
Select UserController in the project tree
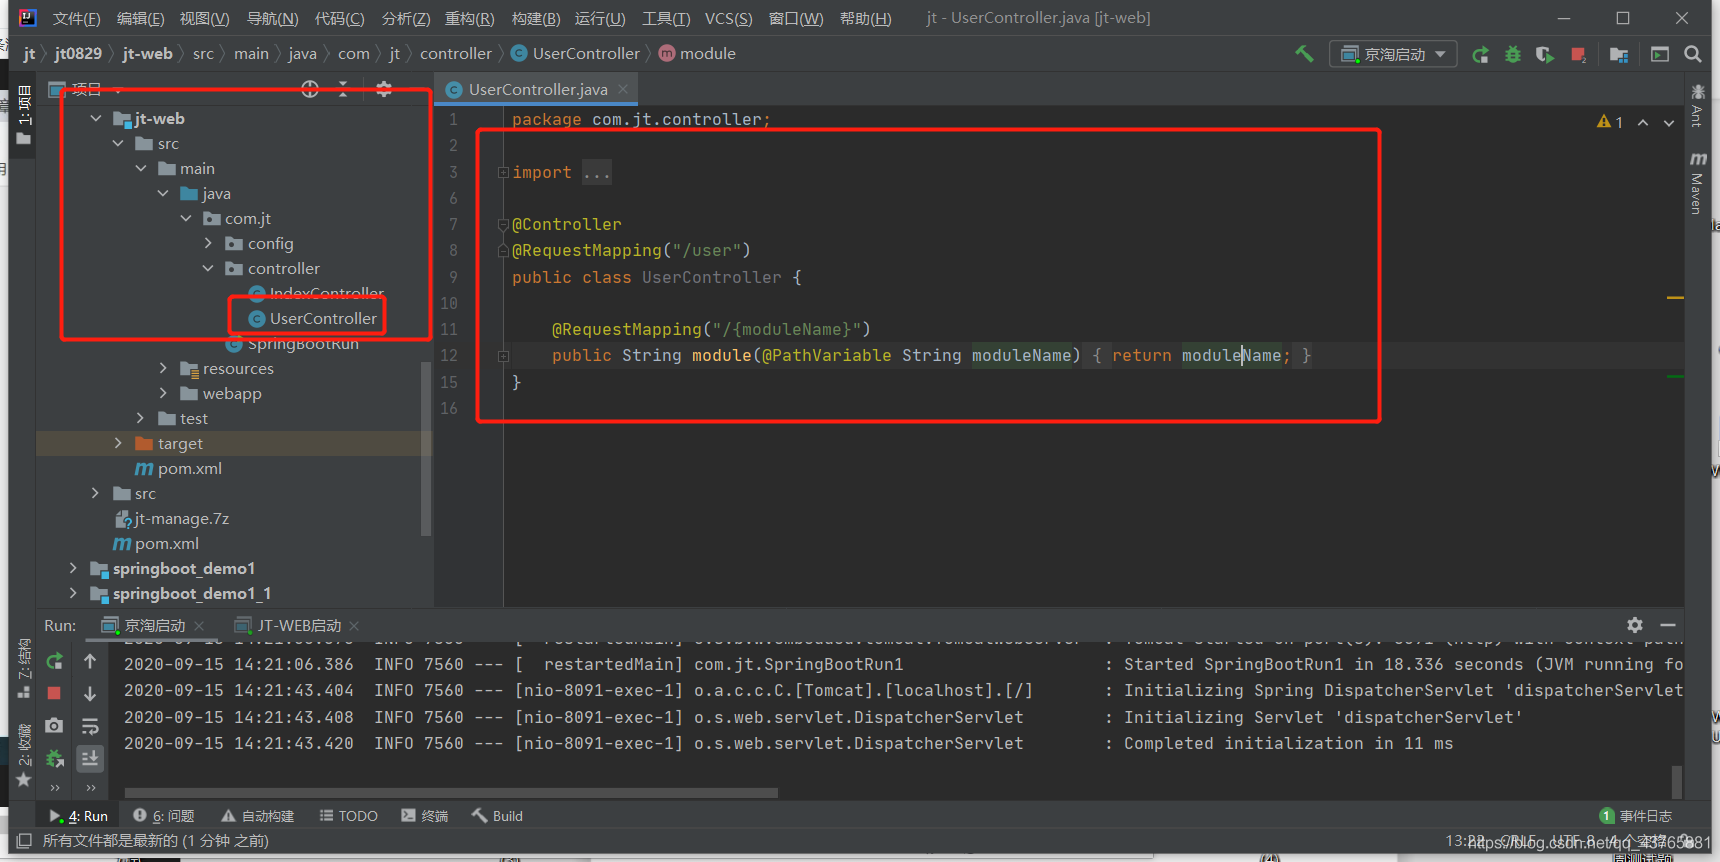click(323, 318)
